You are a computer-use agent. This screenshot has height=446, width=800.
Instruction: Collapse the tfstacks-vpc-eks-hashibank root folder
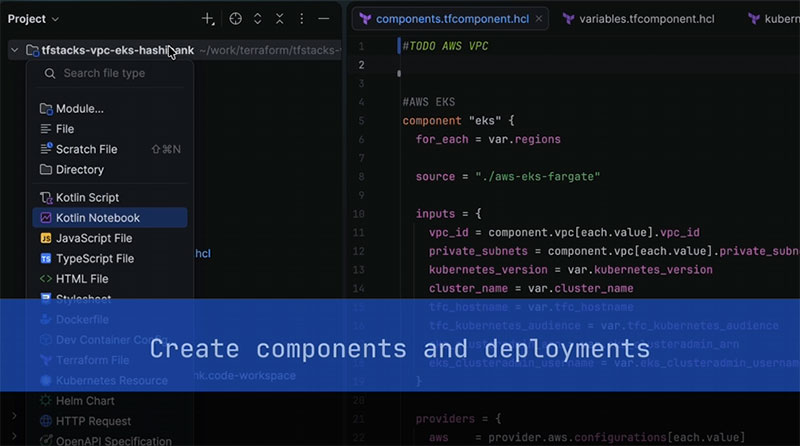(14, 50)
